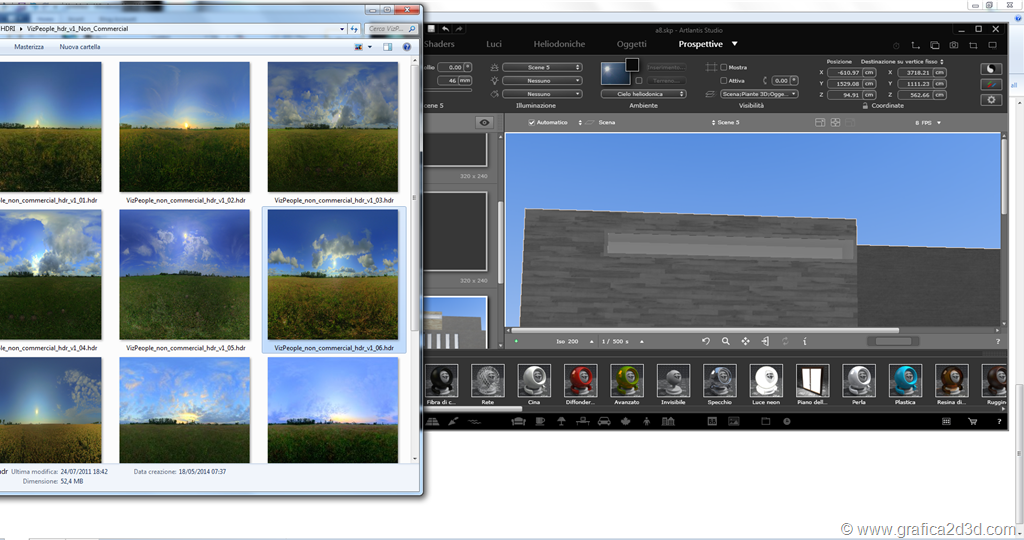Click the Nuova cartella button
The image size is (1024, 540).
point(80,47)
